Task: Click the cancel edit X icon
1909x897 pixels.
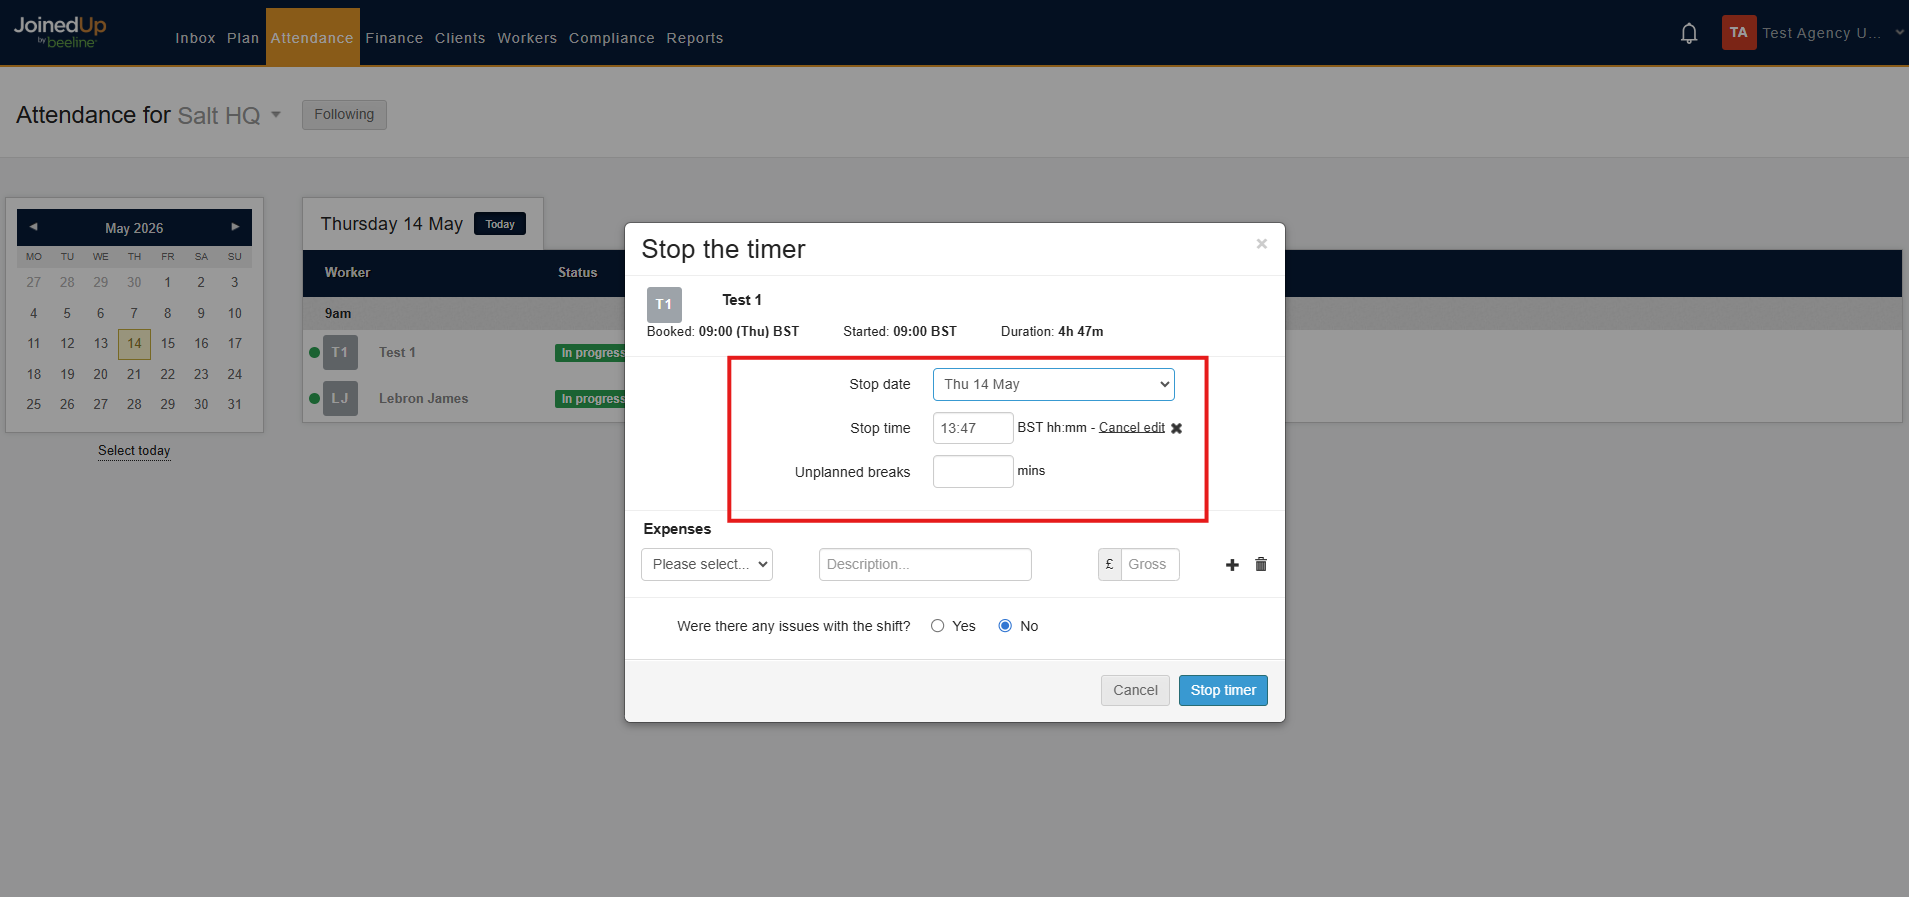Action: pyautogui.click(x=1177, y=428)
